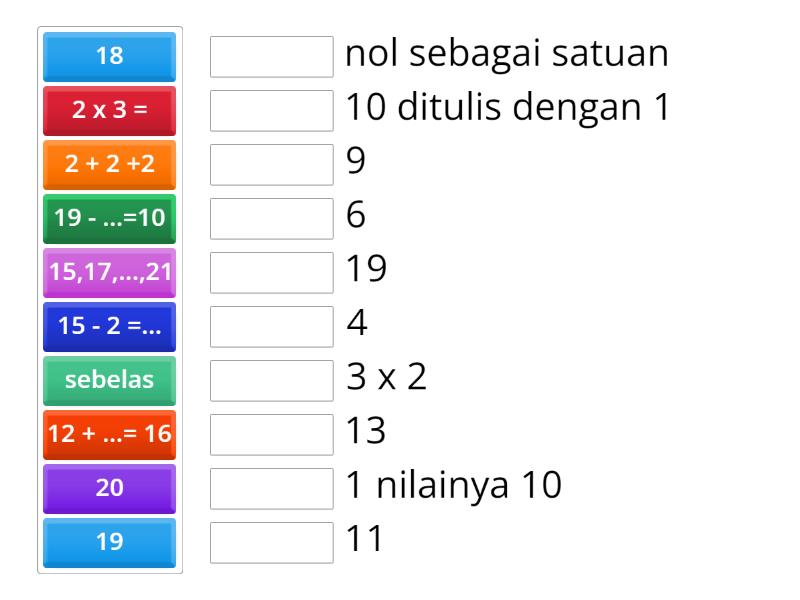Select the box beside 1 nilainya 10
Viewport: 800px width, 600px height.
271,488
